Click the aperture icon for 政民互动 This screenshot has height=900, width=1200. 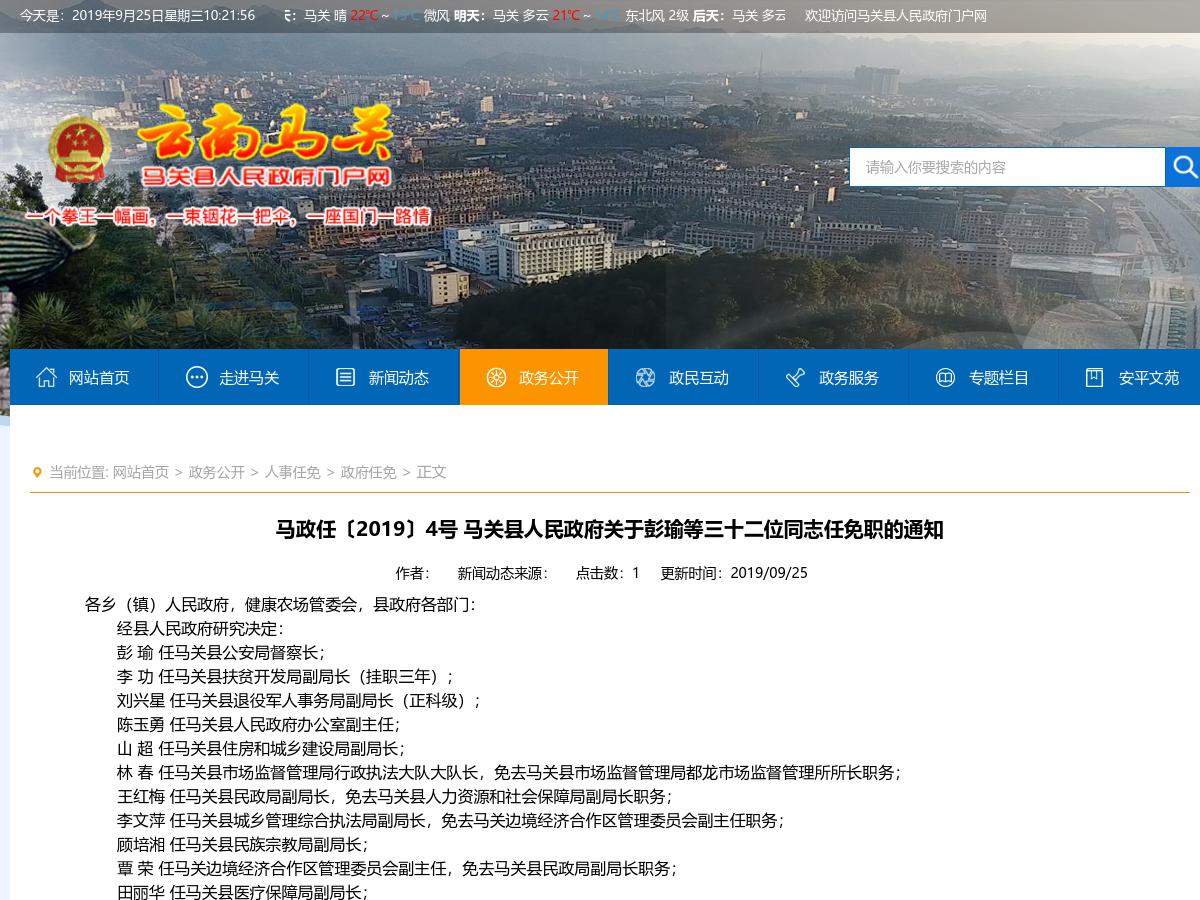646,377
